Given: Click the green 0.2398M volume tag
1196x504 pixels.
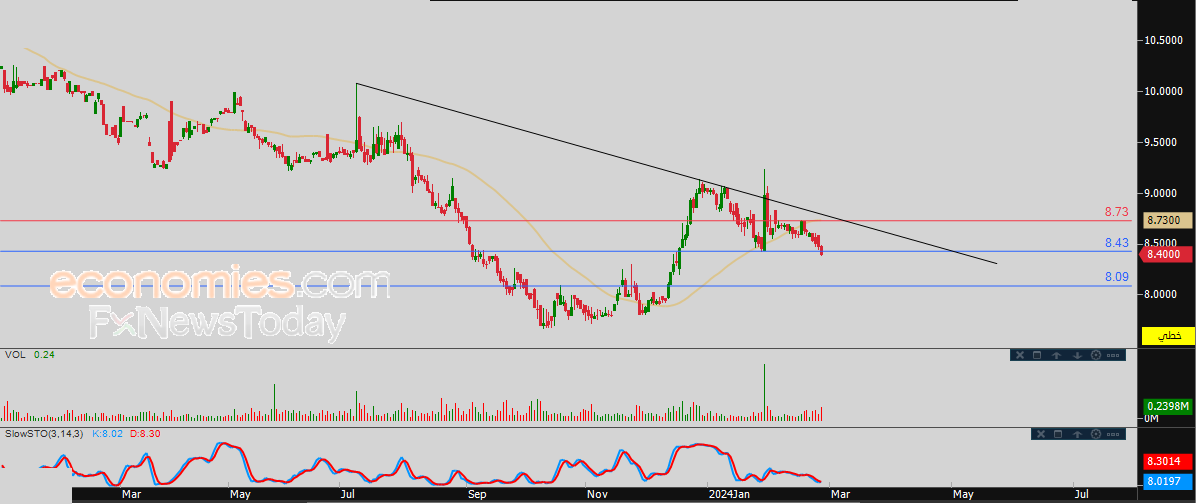Looking at the screenshot, I should coord(1168,406).
